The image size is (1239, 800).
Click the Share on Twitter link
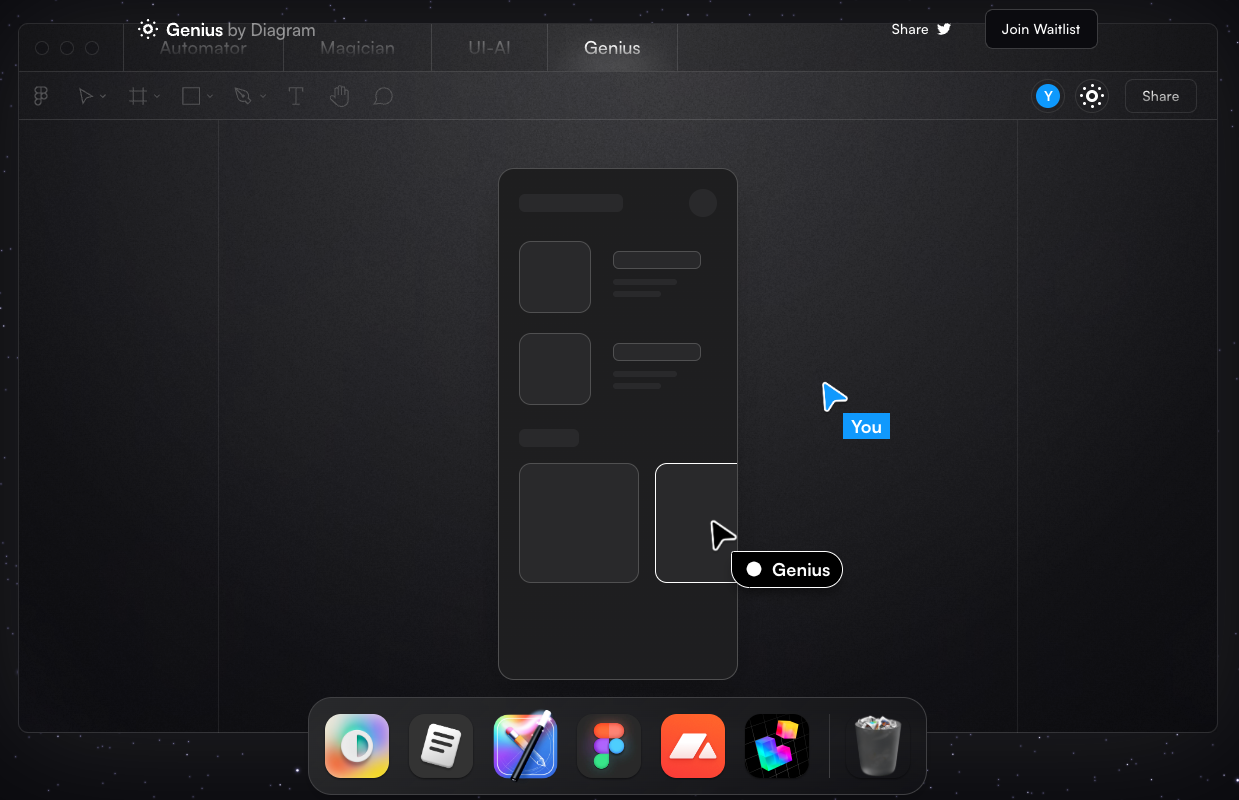click(921, 29)
